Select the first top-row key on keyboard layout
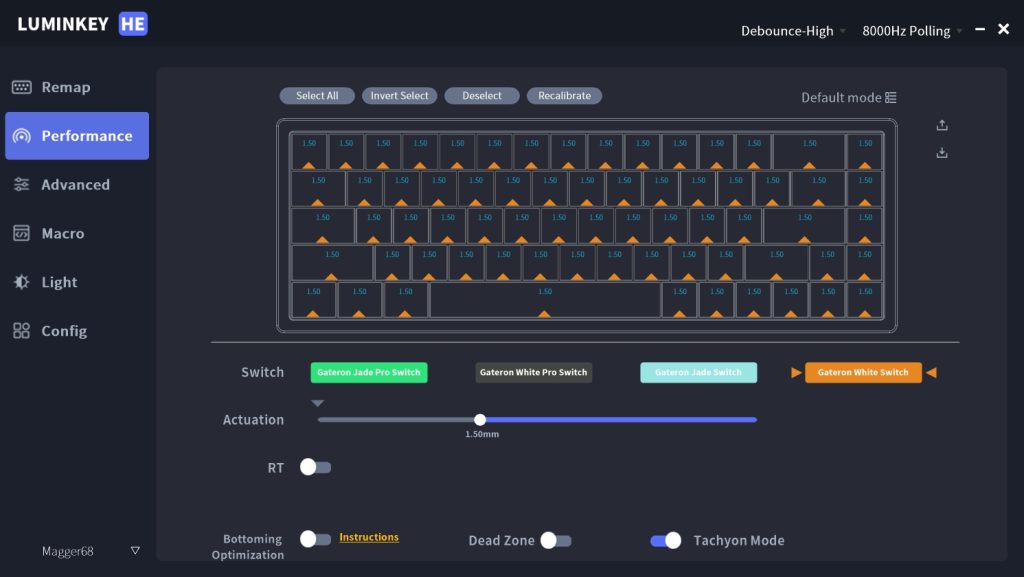The height and width of the screenshot is (577, 1024). tap(309, 151)
